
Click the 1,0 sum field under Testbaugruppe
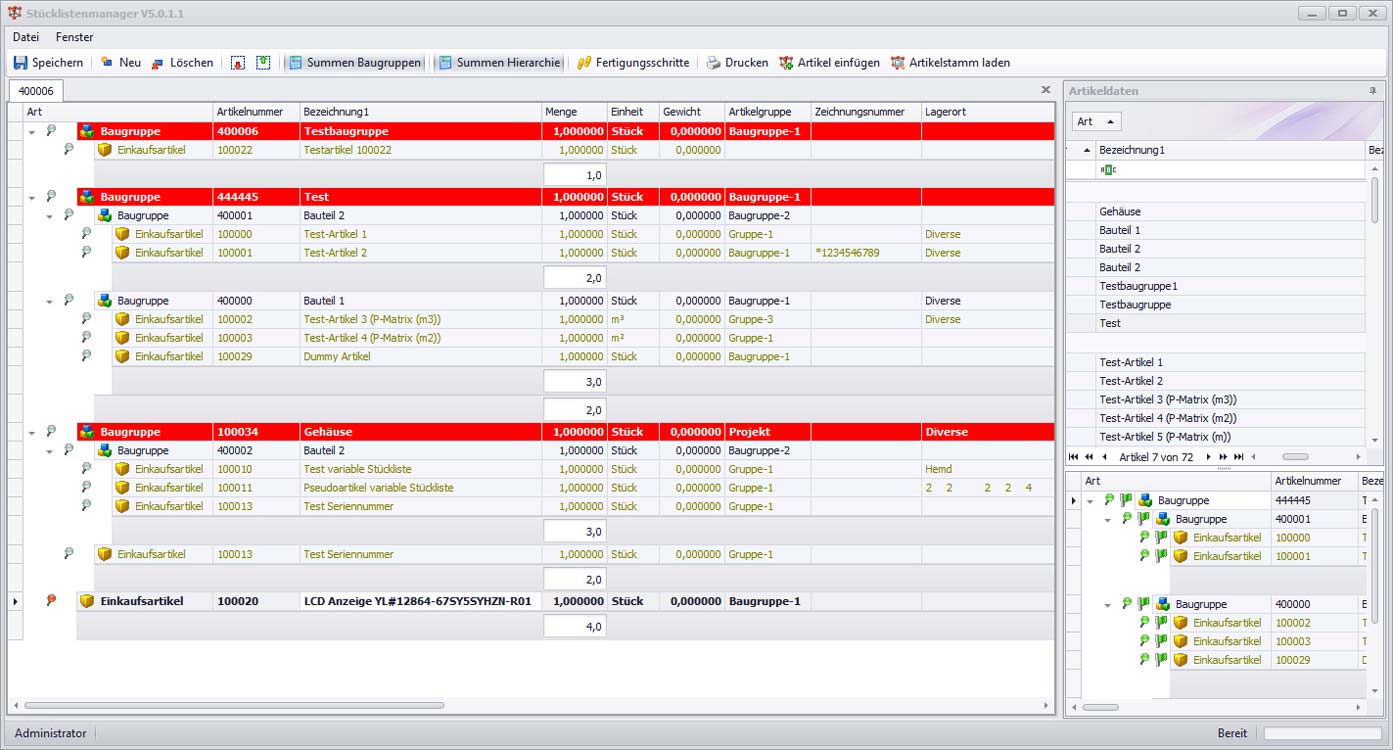tap(574, 175)
